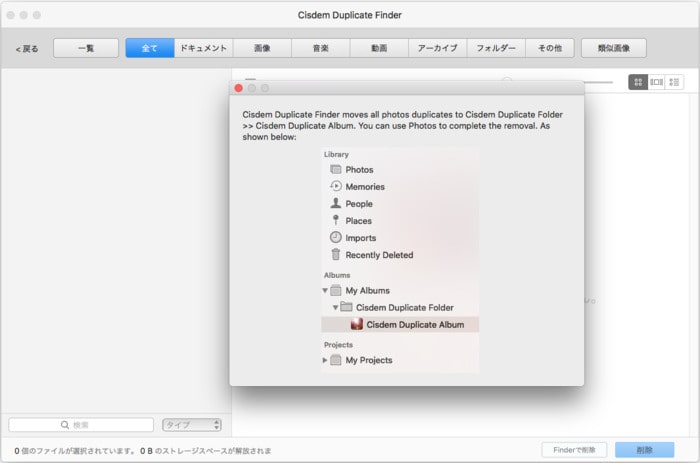Select the 全て tab
Viewport: 700px width, 463px height.
pos(150,48)
